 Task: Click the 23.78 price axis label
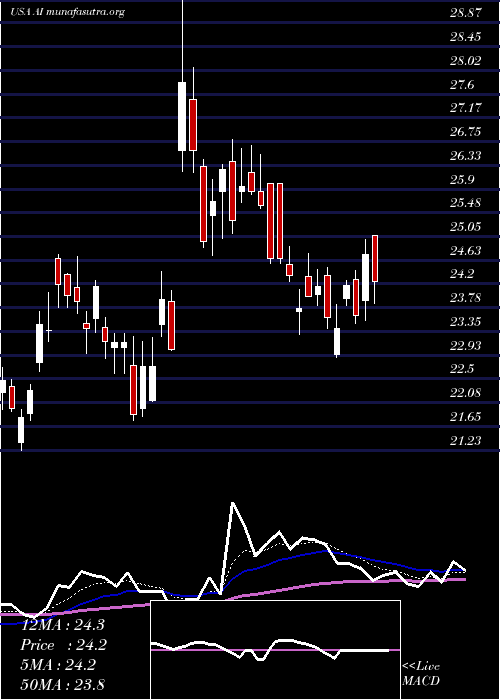pyautogui.click(x=466, y=298)
